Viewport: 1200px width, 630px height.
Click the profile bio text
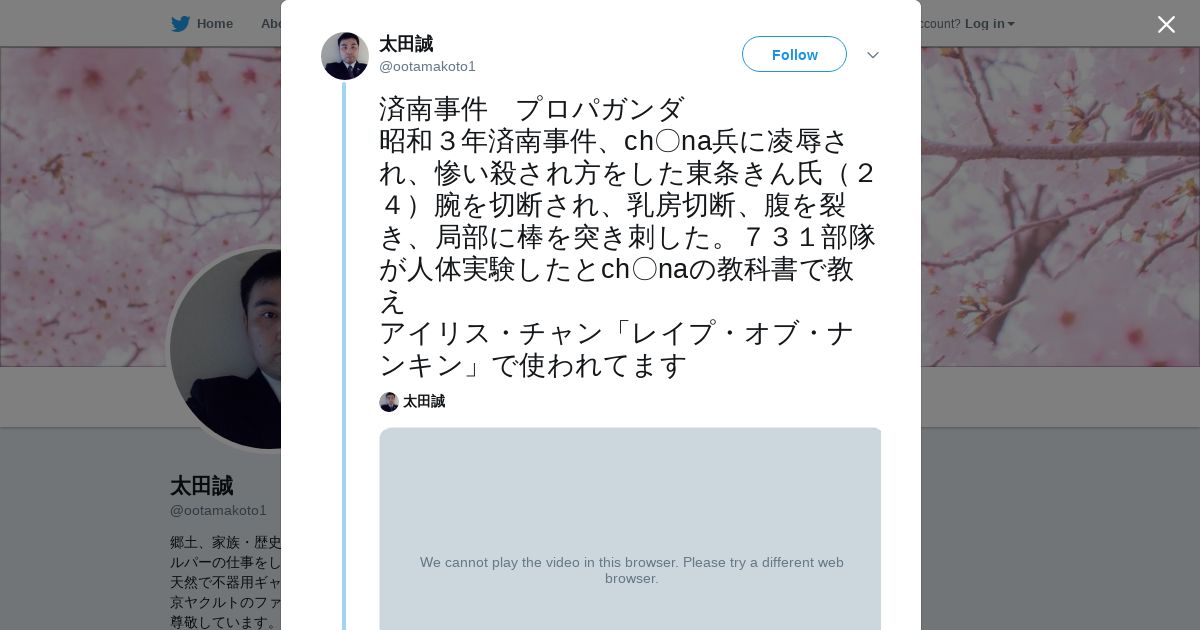point(225,582)
